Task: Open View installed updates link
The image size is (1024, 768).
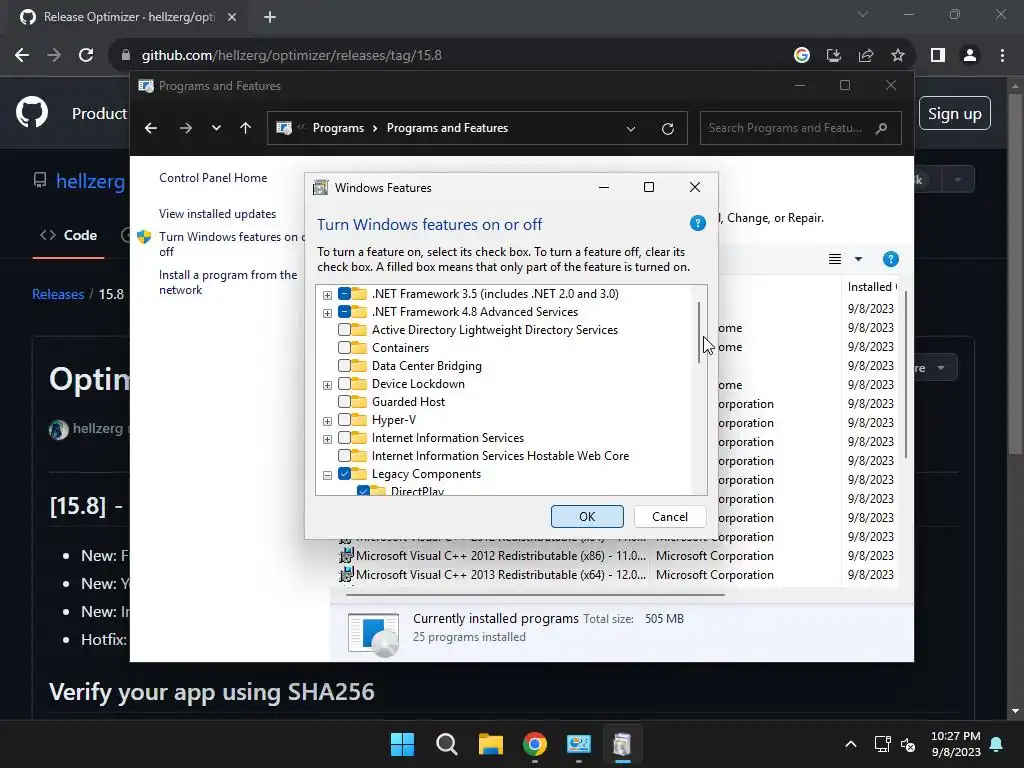Action: coord(217,214)
